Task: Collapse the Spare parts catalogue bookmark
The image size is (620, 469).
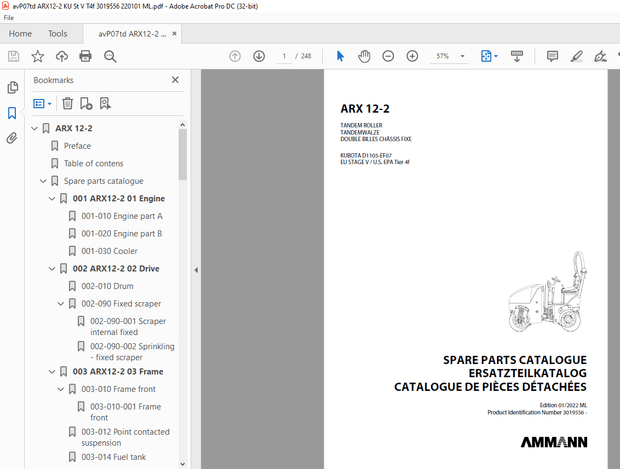Action: click(x=43, y=181)
